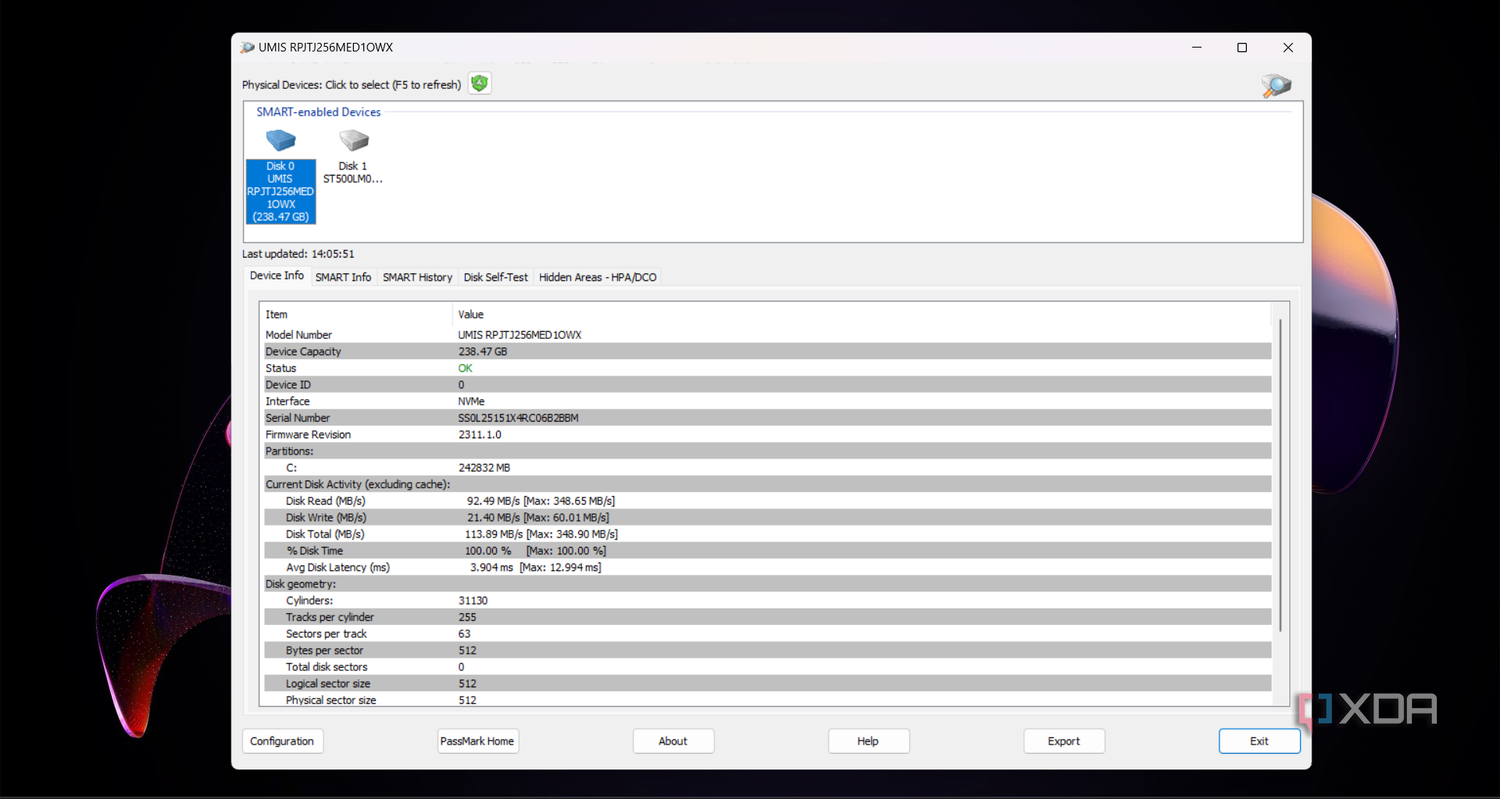Switch to the Device Info tab

277,276
